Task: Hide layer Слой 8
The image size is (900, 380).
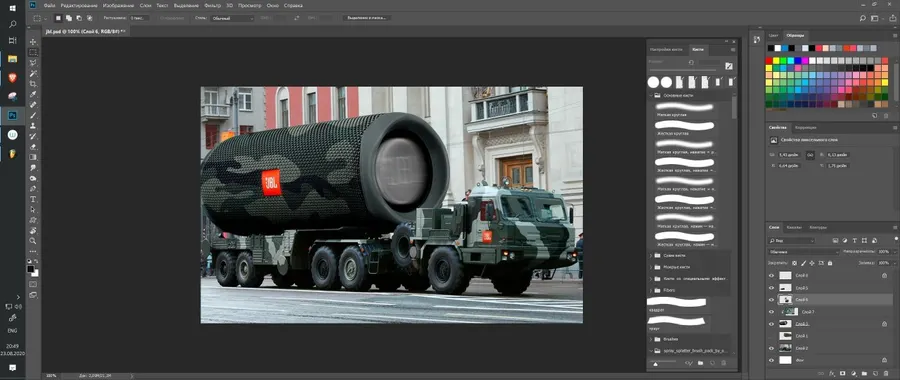Action: pos(771,276)
